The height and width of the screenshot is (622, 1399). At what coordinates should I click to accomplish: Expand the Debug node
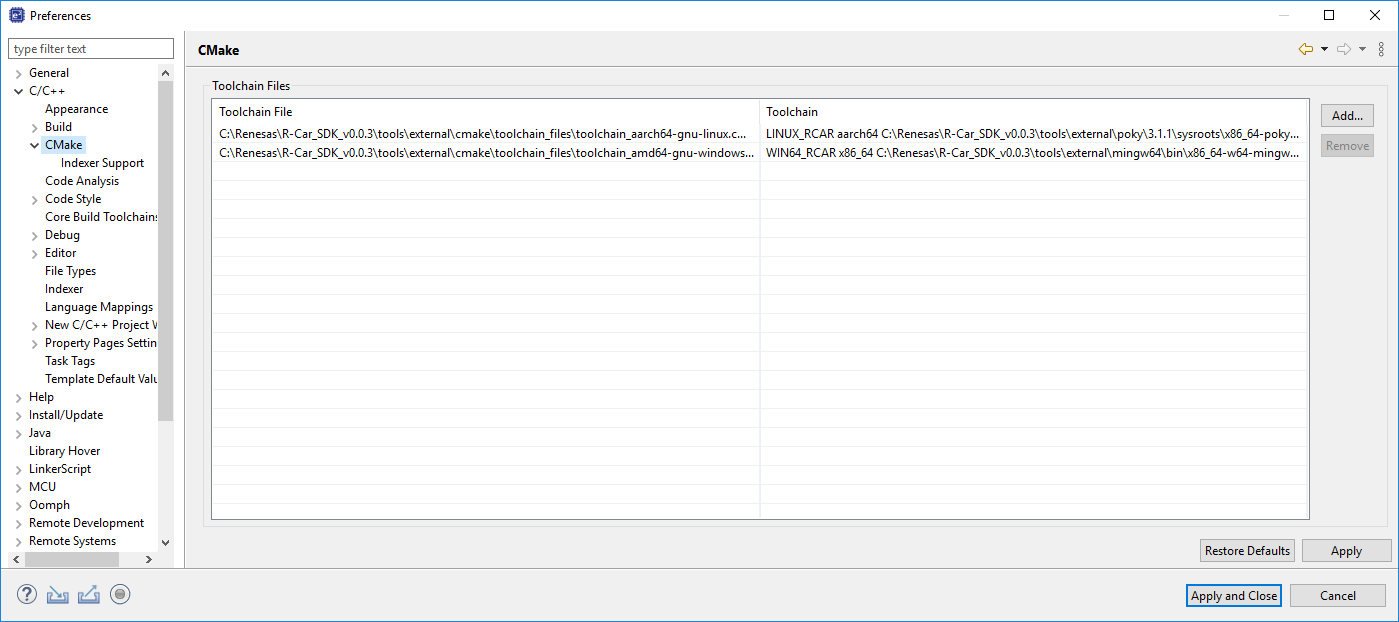pos(35,235)
